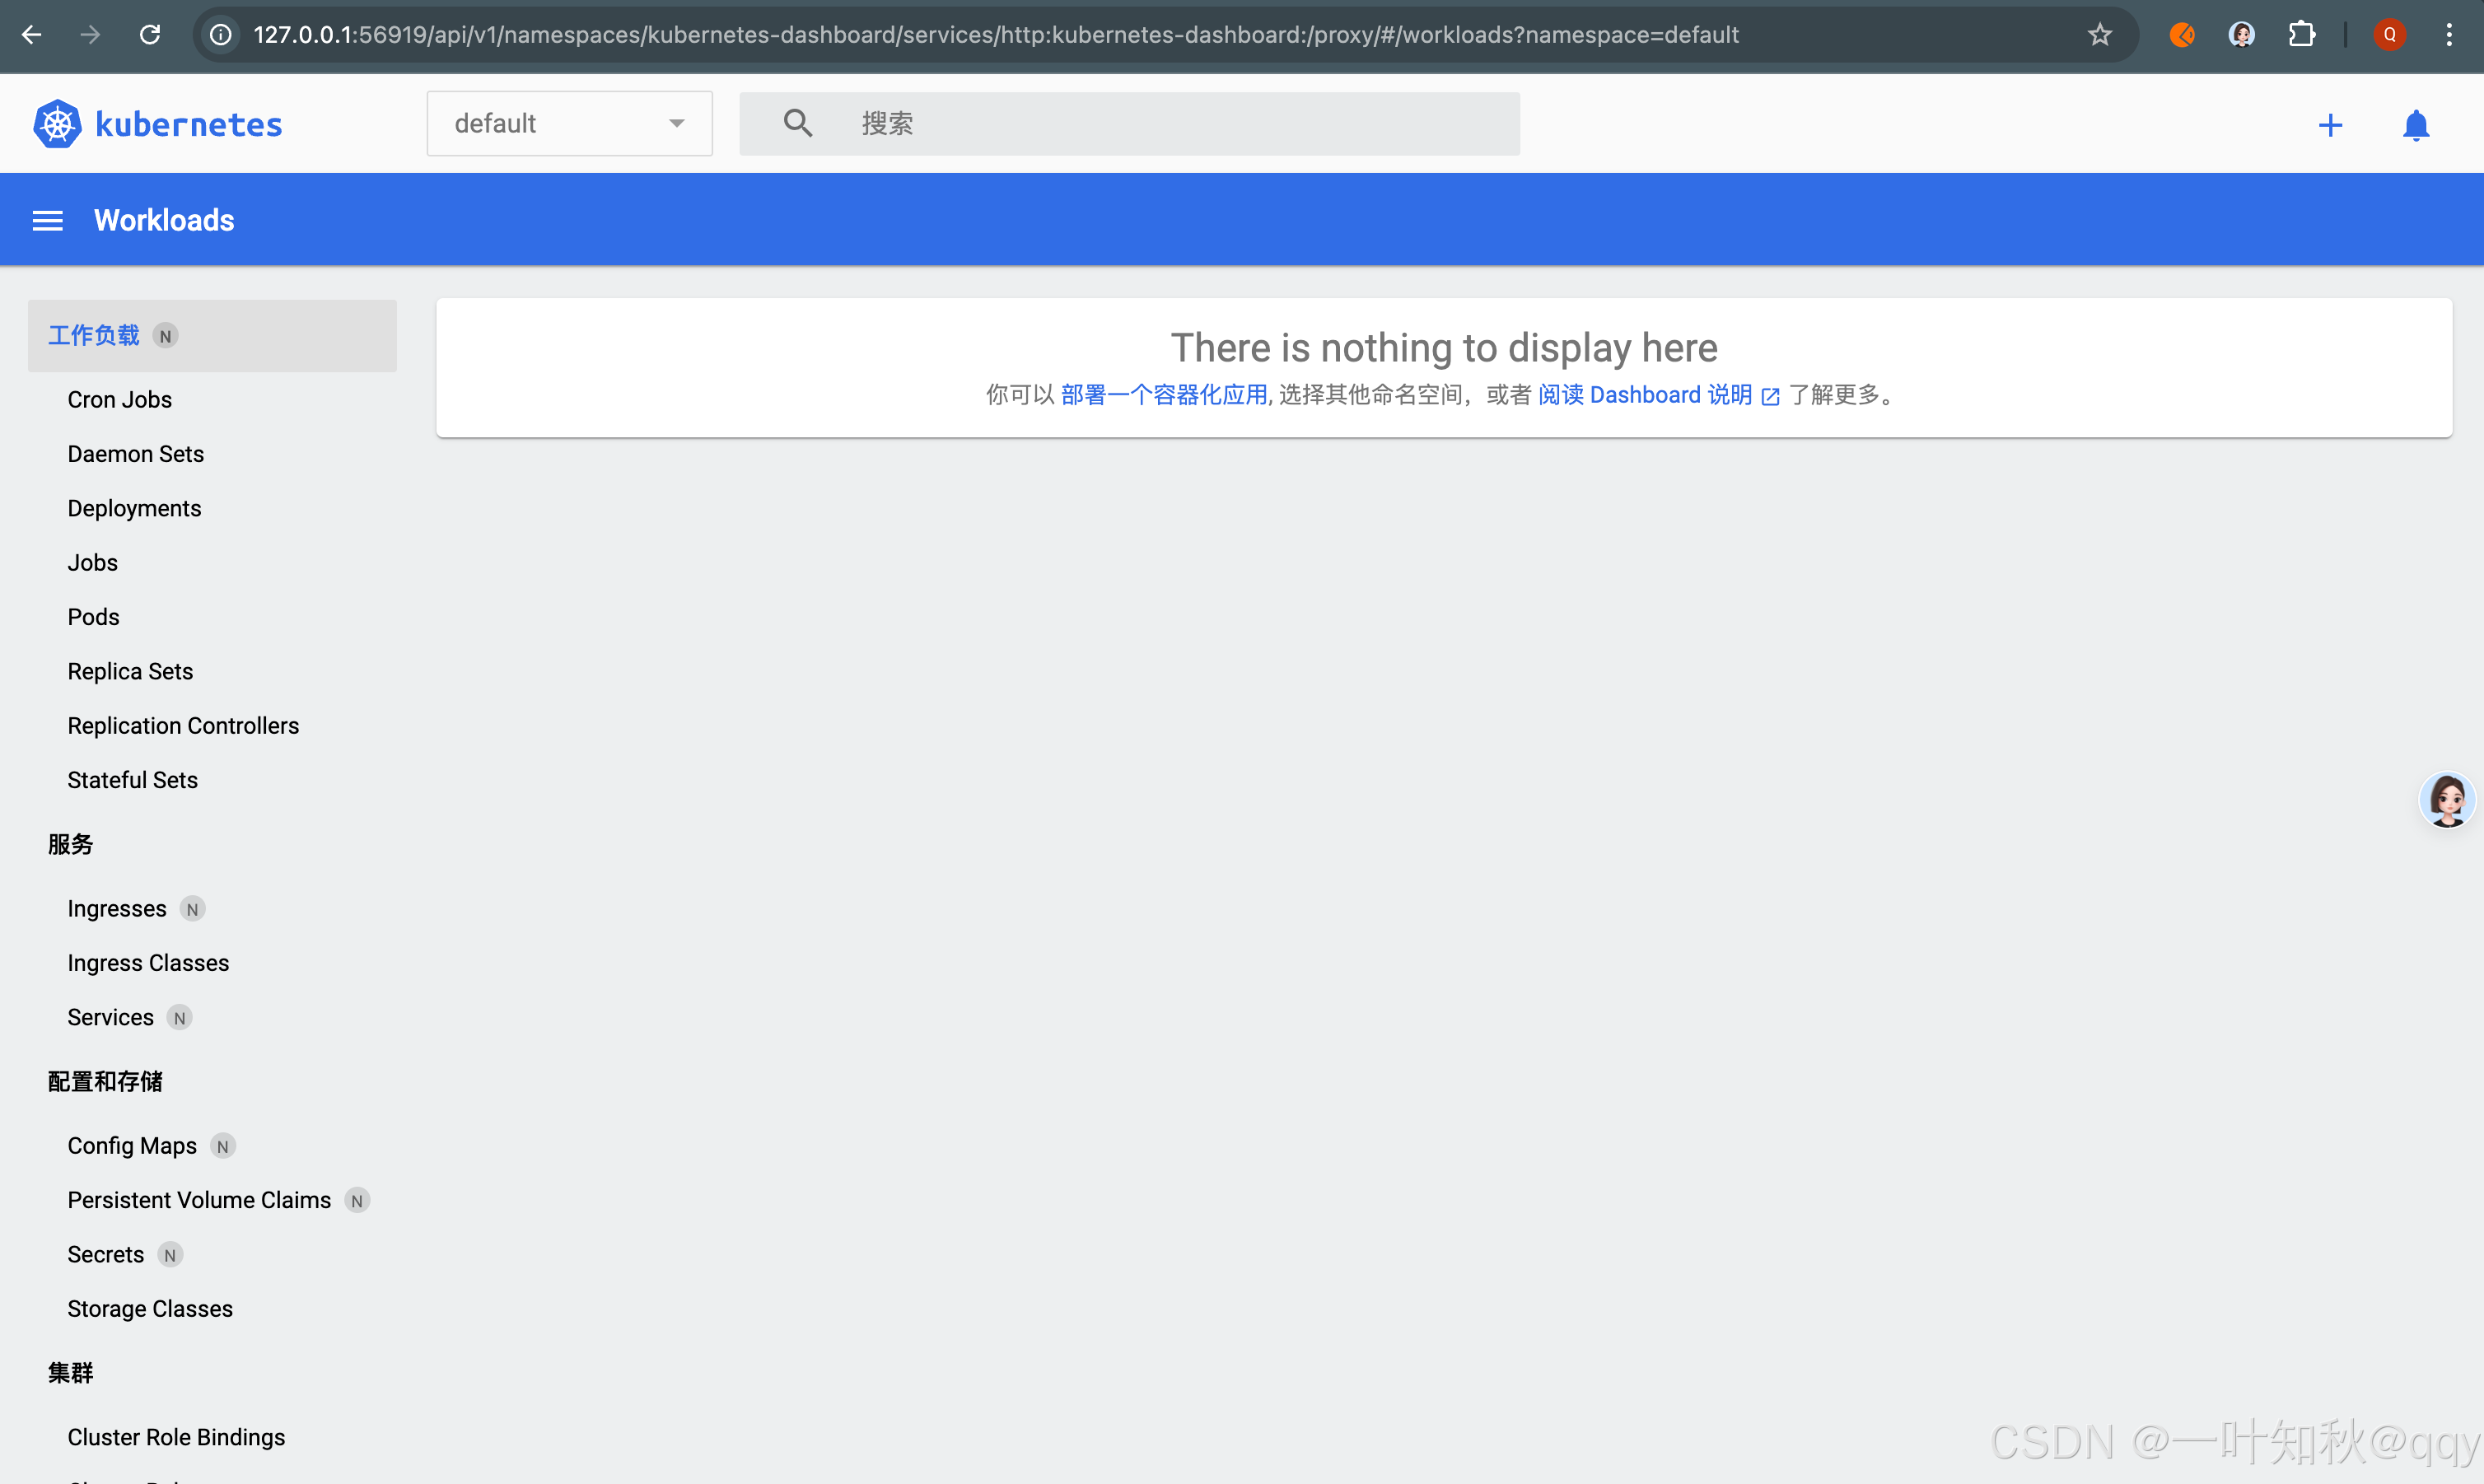The image size is (2484, 1484).
Task: Click the Kubernetes wheel logo
Action: tap(57, 124)
